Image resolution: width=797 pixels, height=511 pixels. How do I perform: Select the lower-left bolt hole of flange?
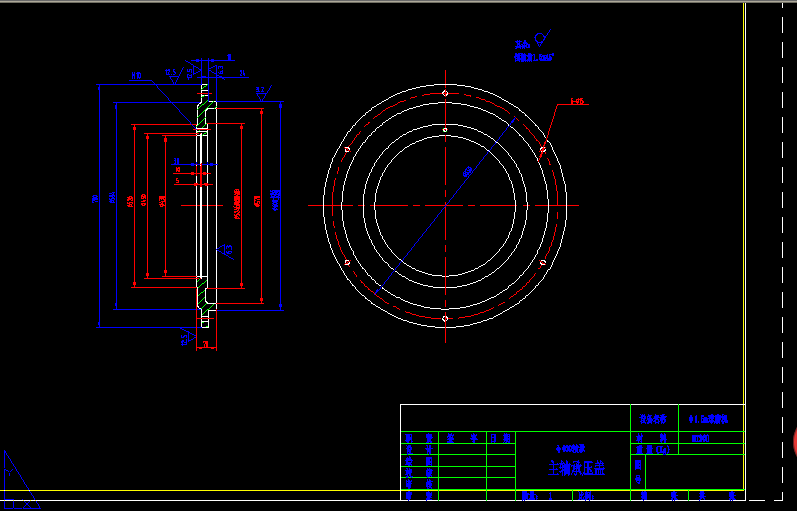[x=347, y=262]
